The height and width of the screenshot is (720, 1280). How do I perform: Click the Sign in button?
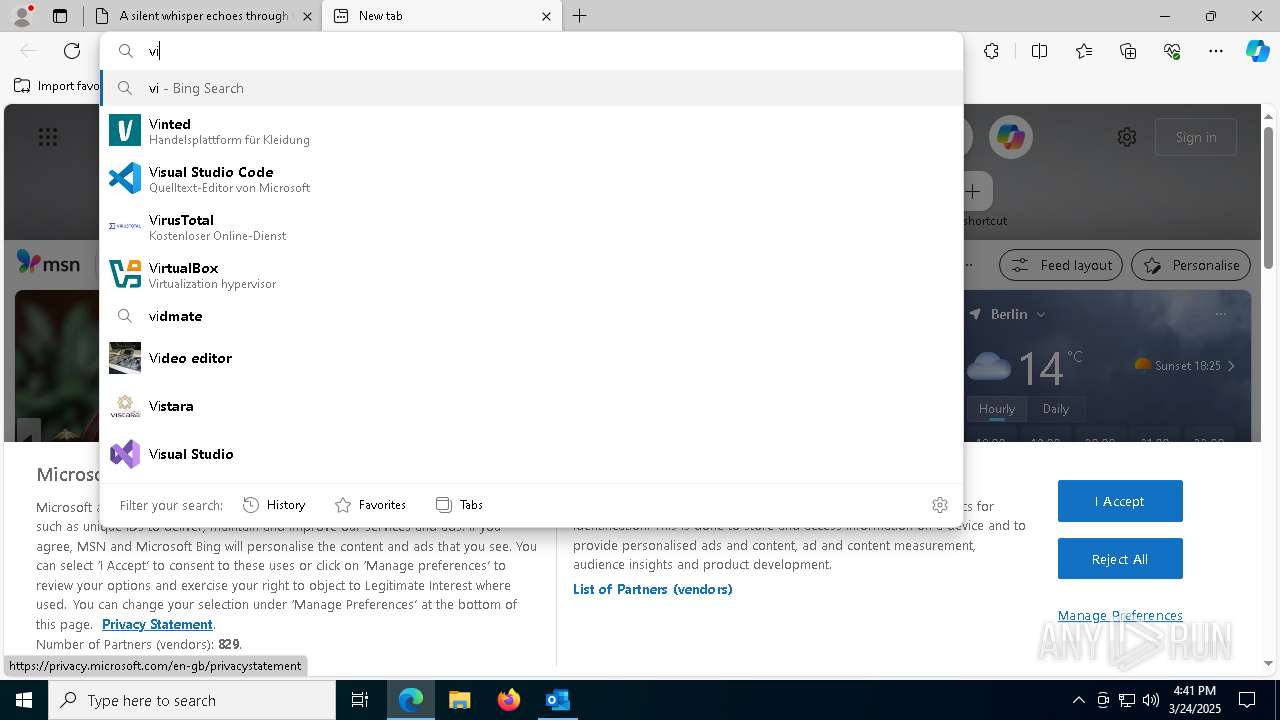point(1196,137)
